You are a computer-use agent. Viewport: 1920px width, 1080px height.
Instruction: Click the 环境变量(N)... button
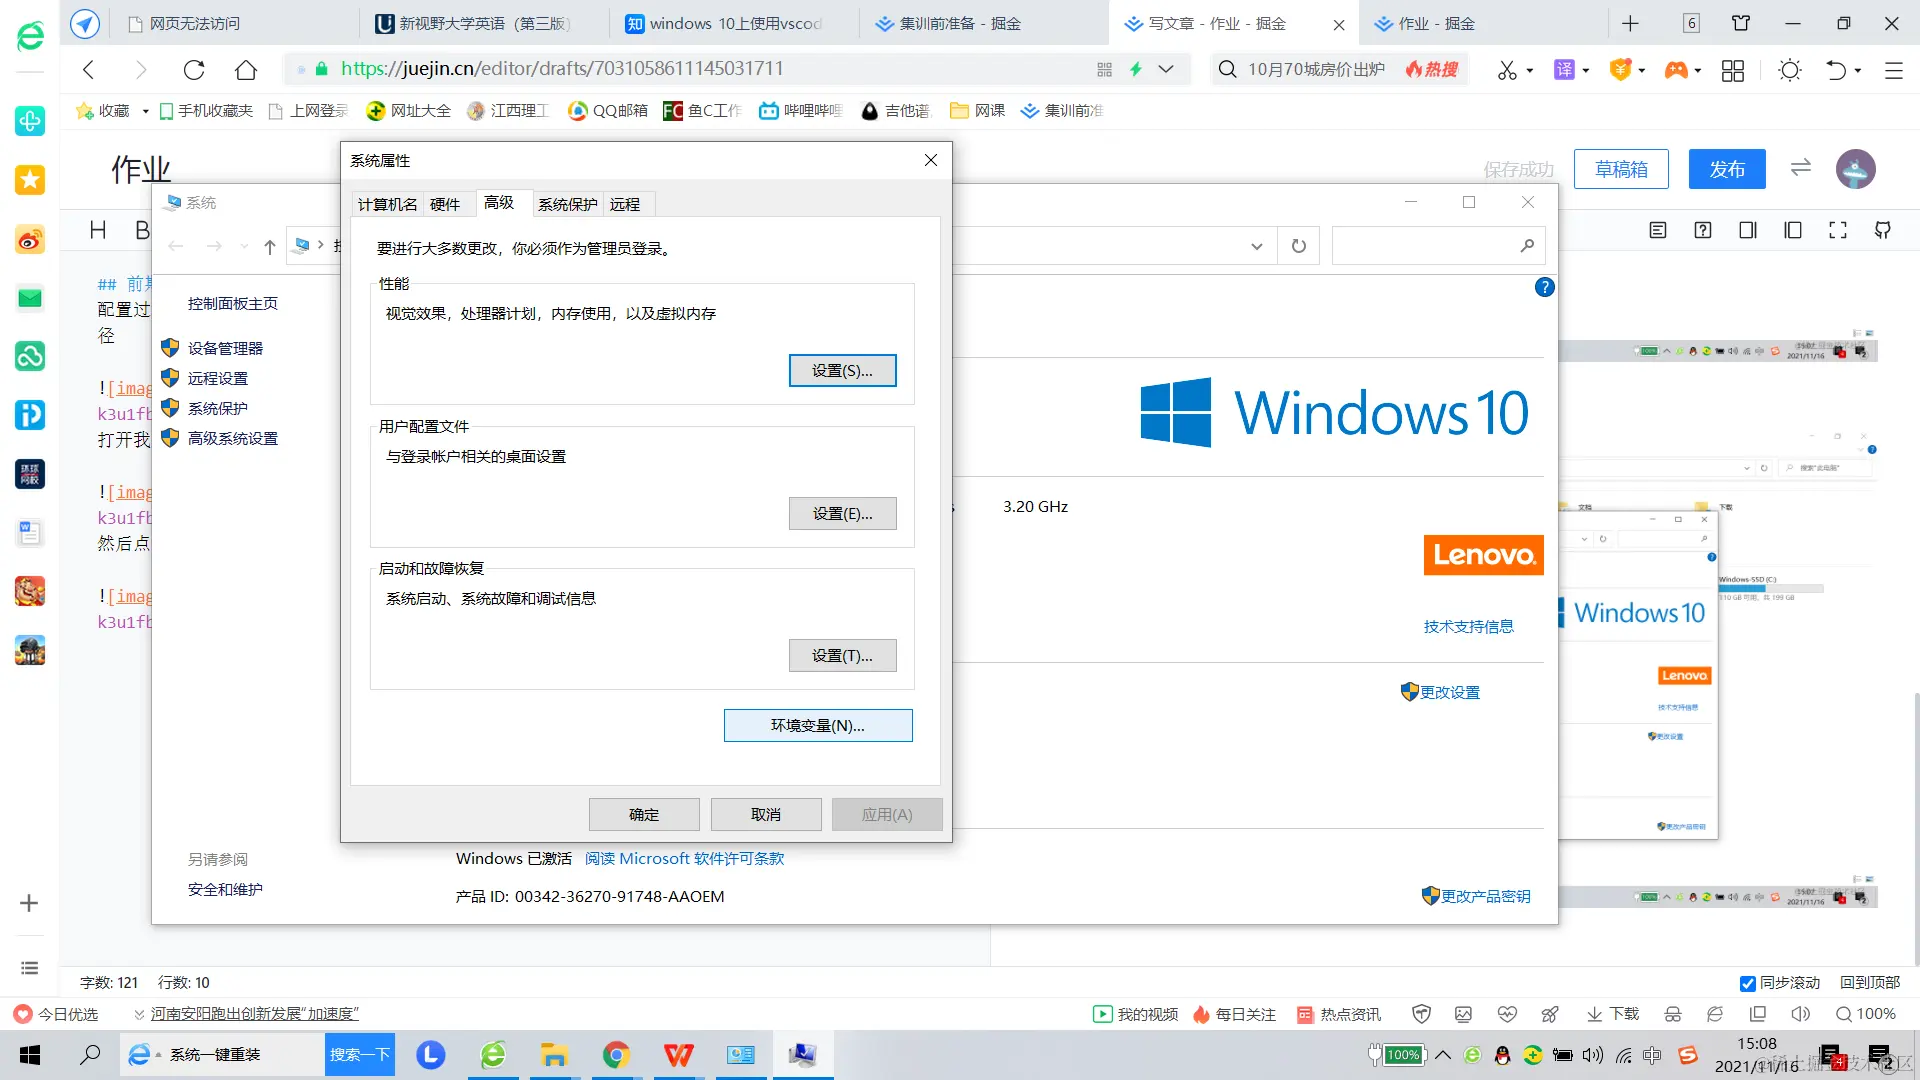pos(817,726)
